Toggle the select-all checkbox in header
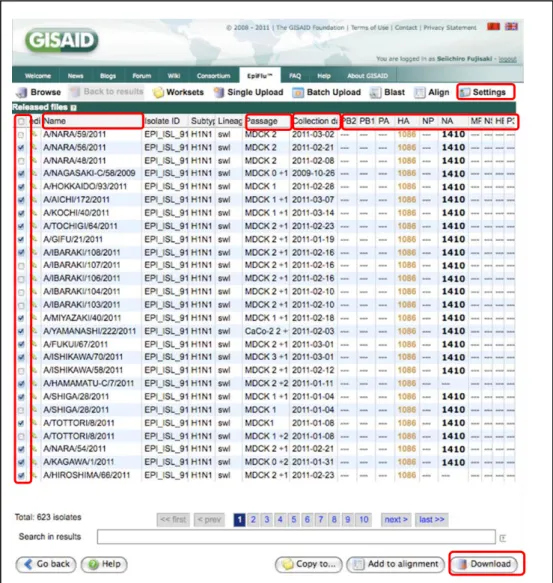 (21, 122)
